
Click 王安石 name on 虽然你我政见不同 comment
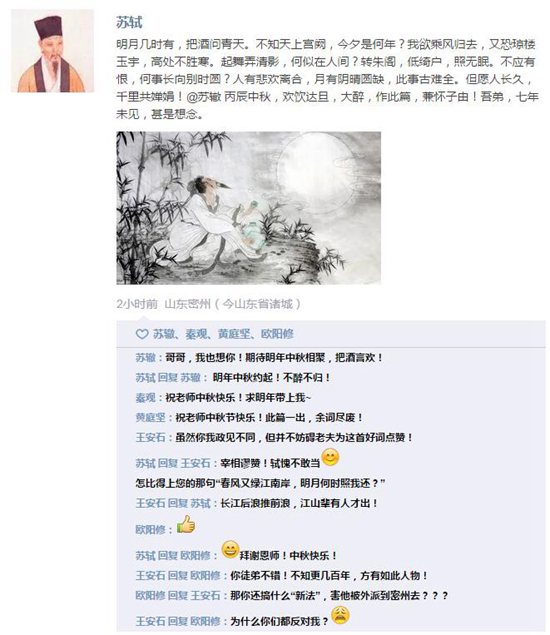(150, 437)
